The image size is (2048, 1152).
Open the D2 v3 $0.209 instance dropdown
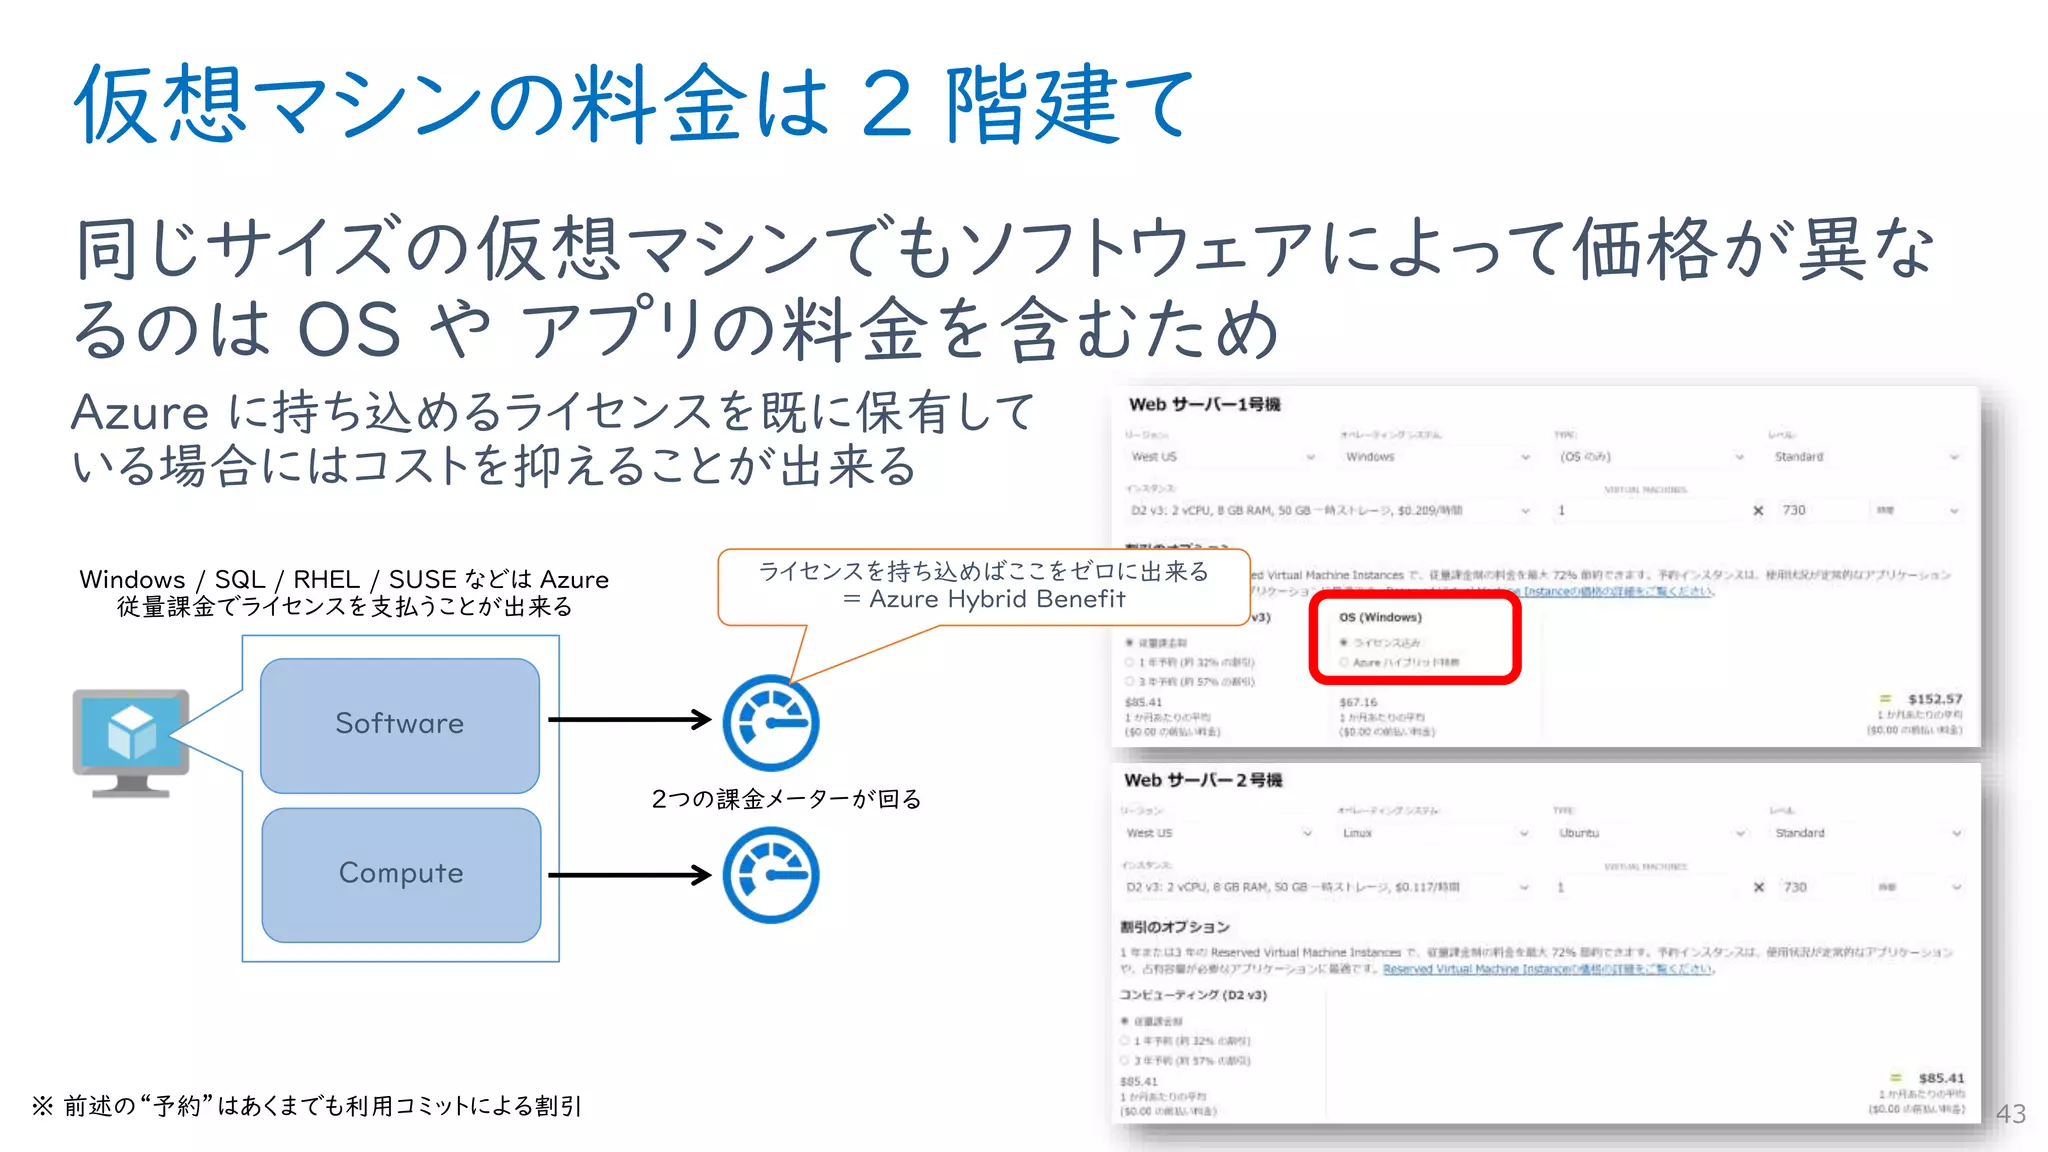click(x=1330, y=510)
